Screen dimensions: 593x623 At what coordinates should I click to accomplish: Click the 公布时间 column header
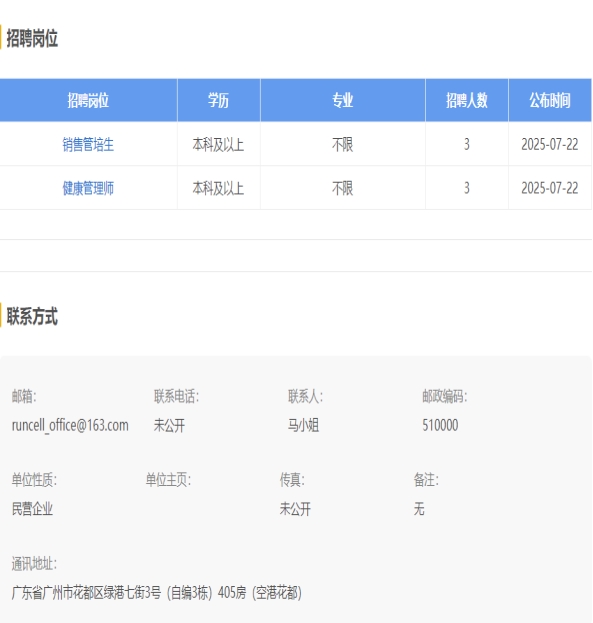[x=550, y=100]
